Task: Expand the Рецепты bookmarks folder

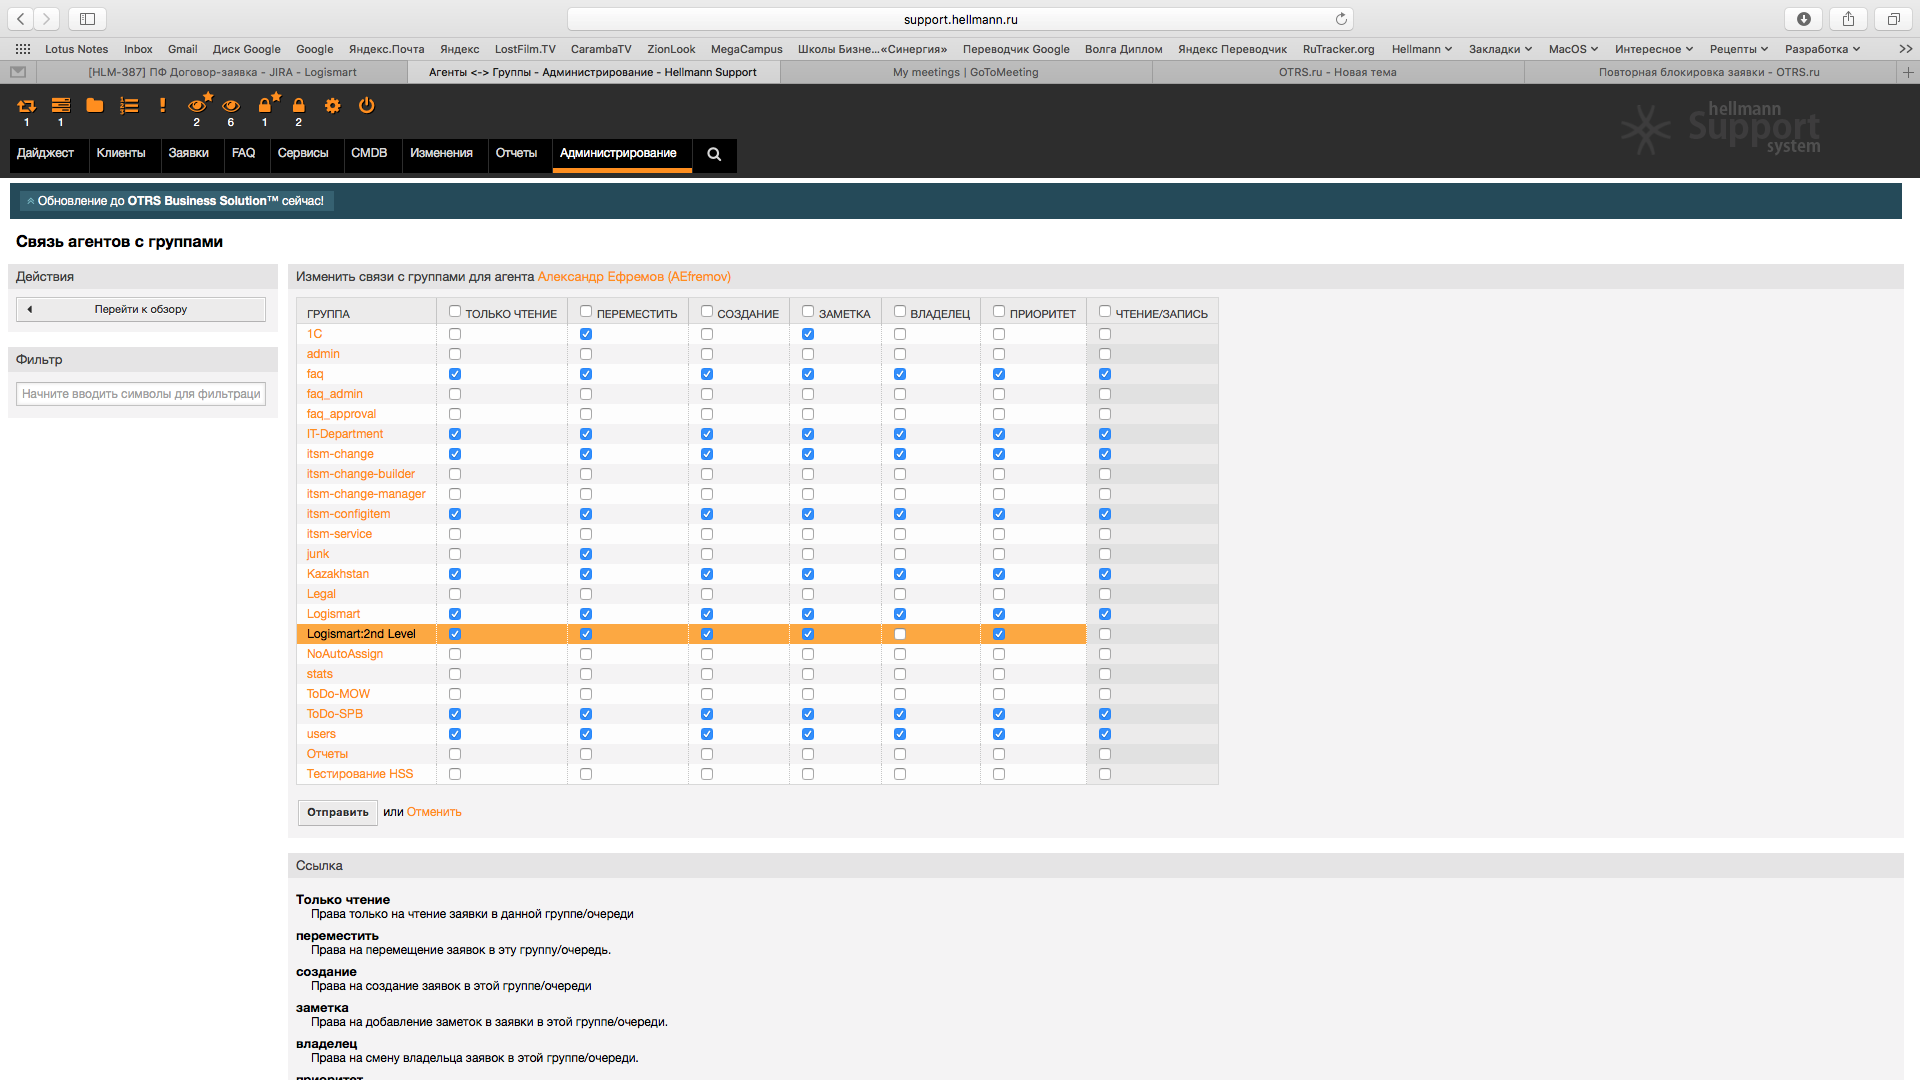Action: [x=1738, y=49]
